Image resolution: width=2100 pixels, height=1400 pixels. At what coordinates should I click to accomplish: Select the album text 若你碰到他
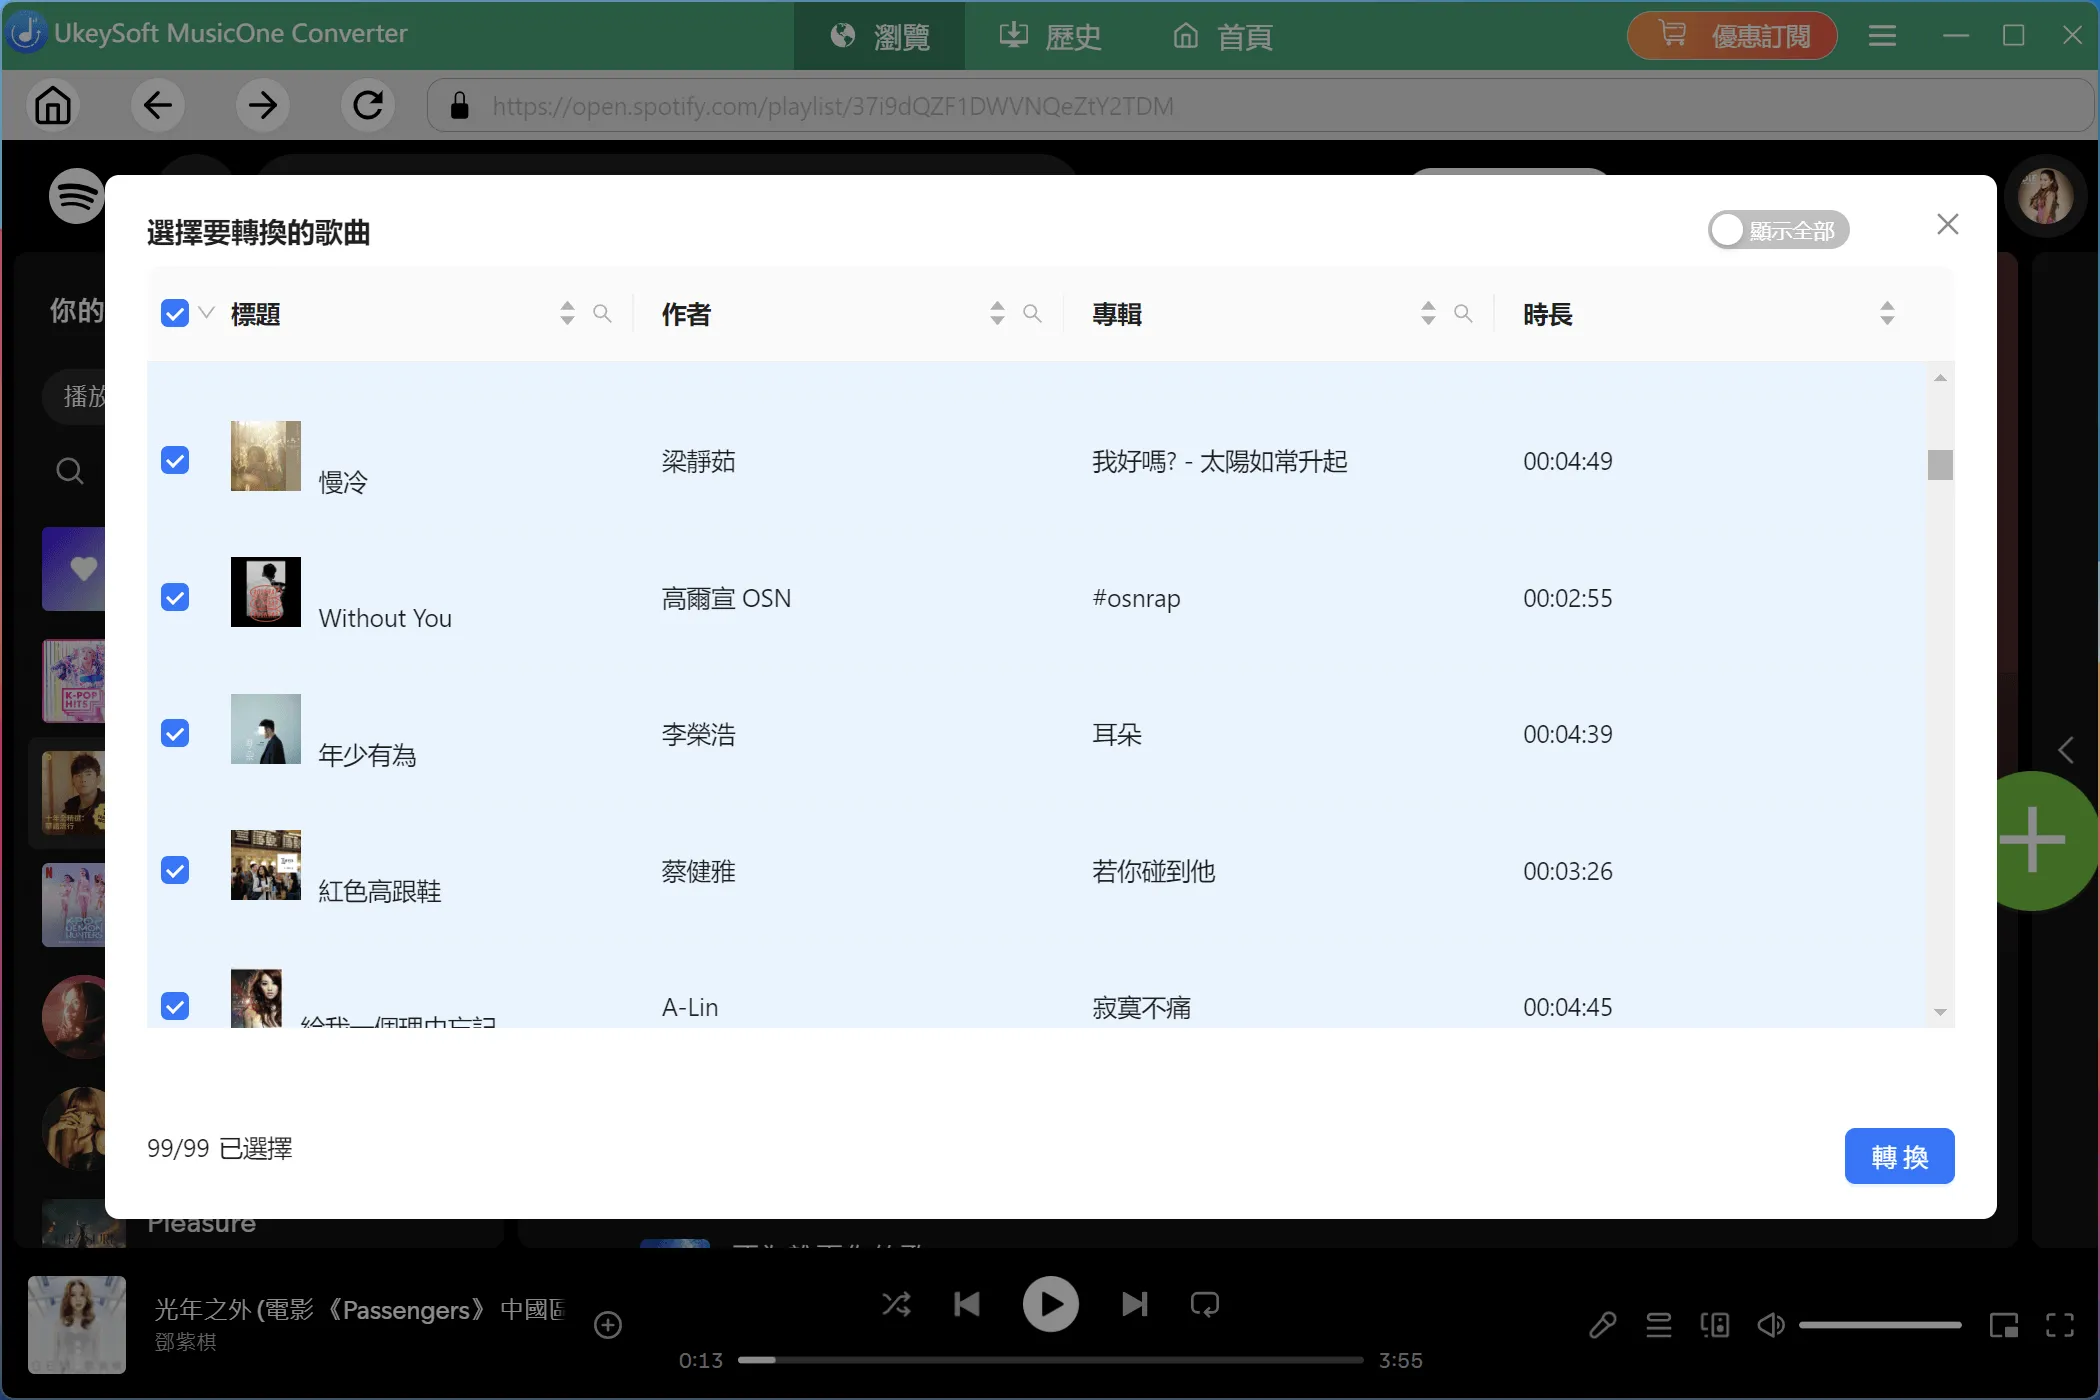(1153, 871)
